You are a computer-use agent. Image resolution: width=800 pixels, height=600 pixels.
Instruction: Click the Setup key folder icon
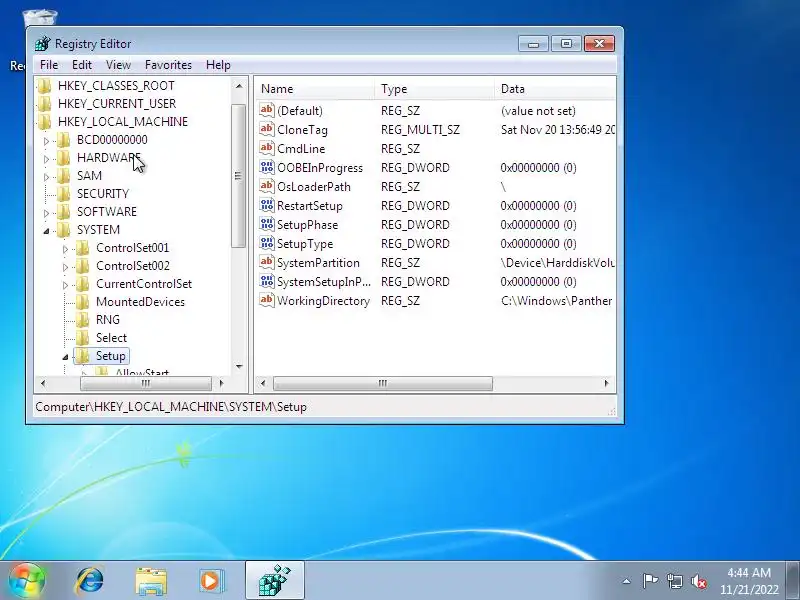pyautogui.click(x=82, y=356)
